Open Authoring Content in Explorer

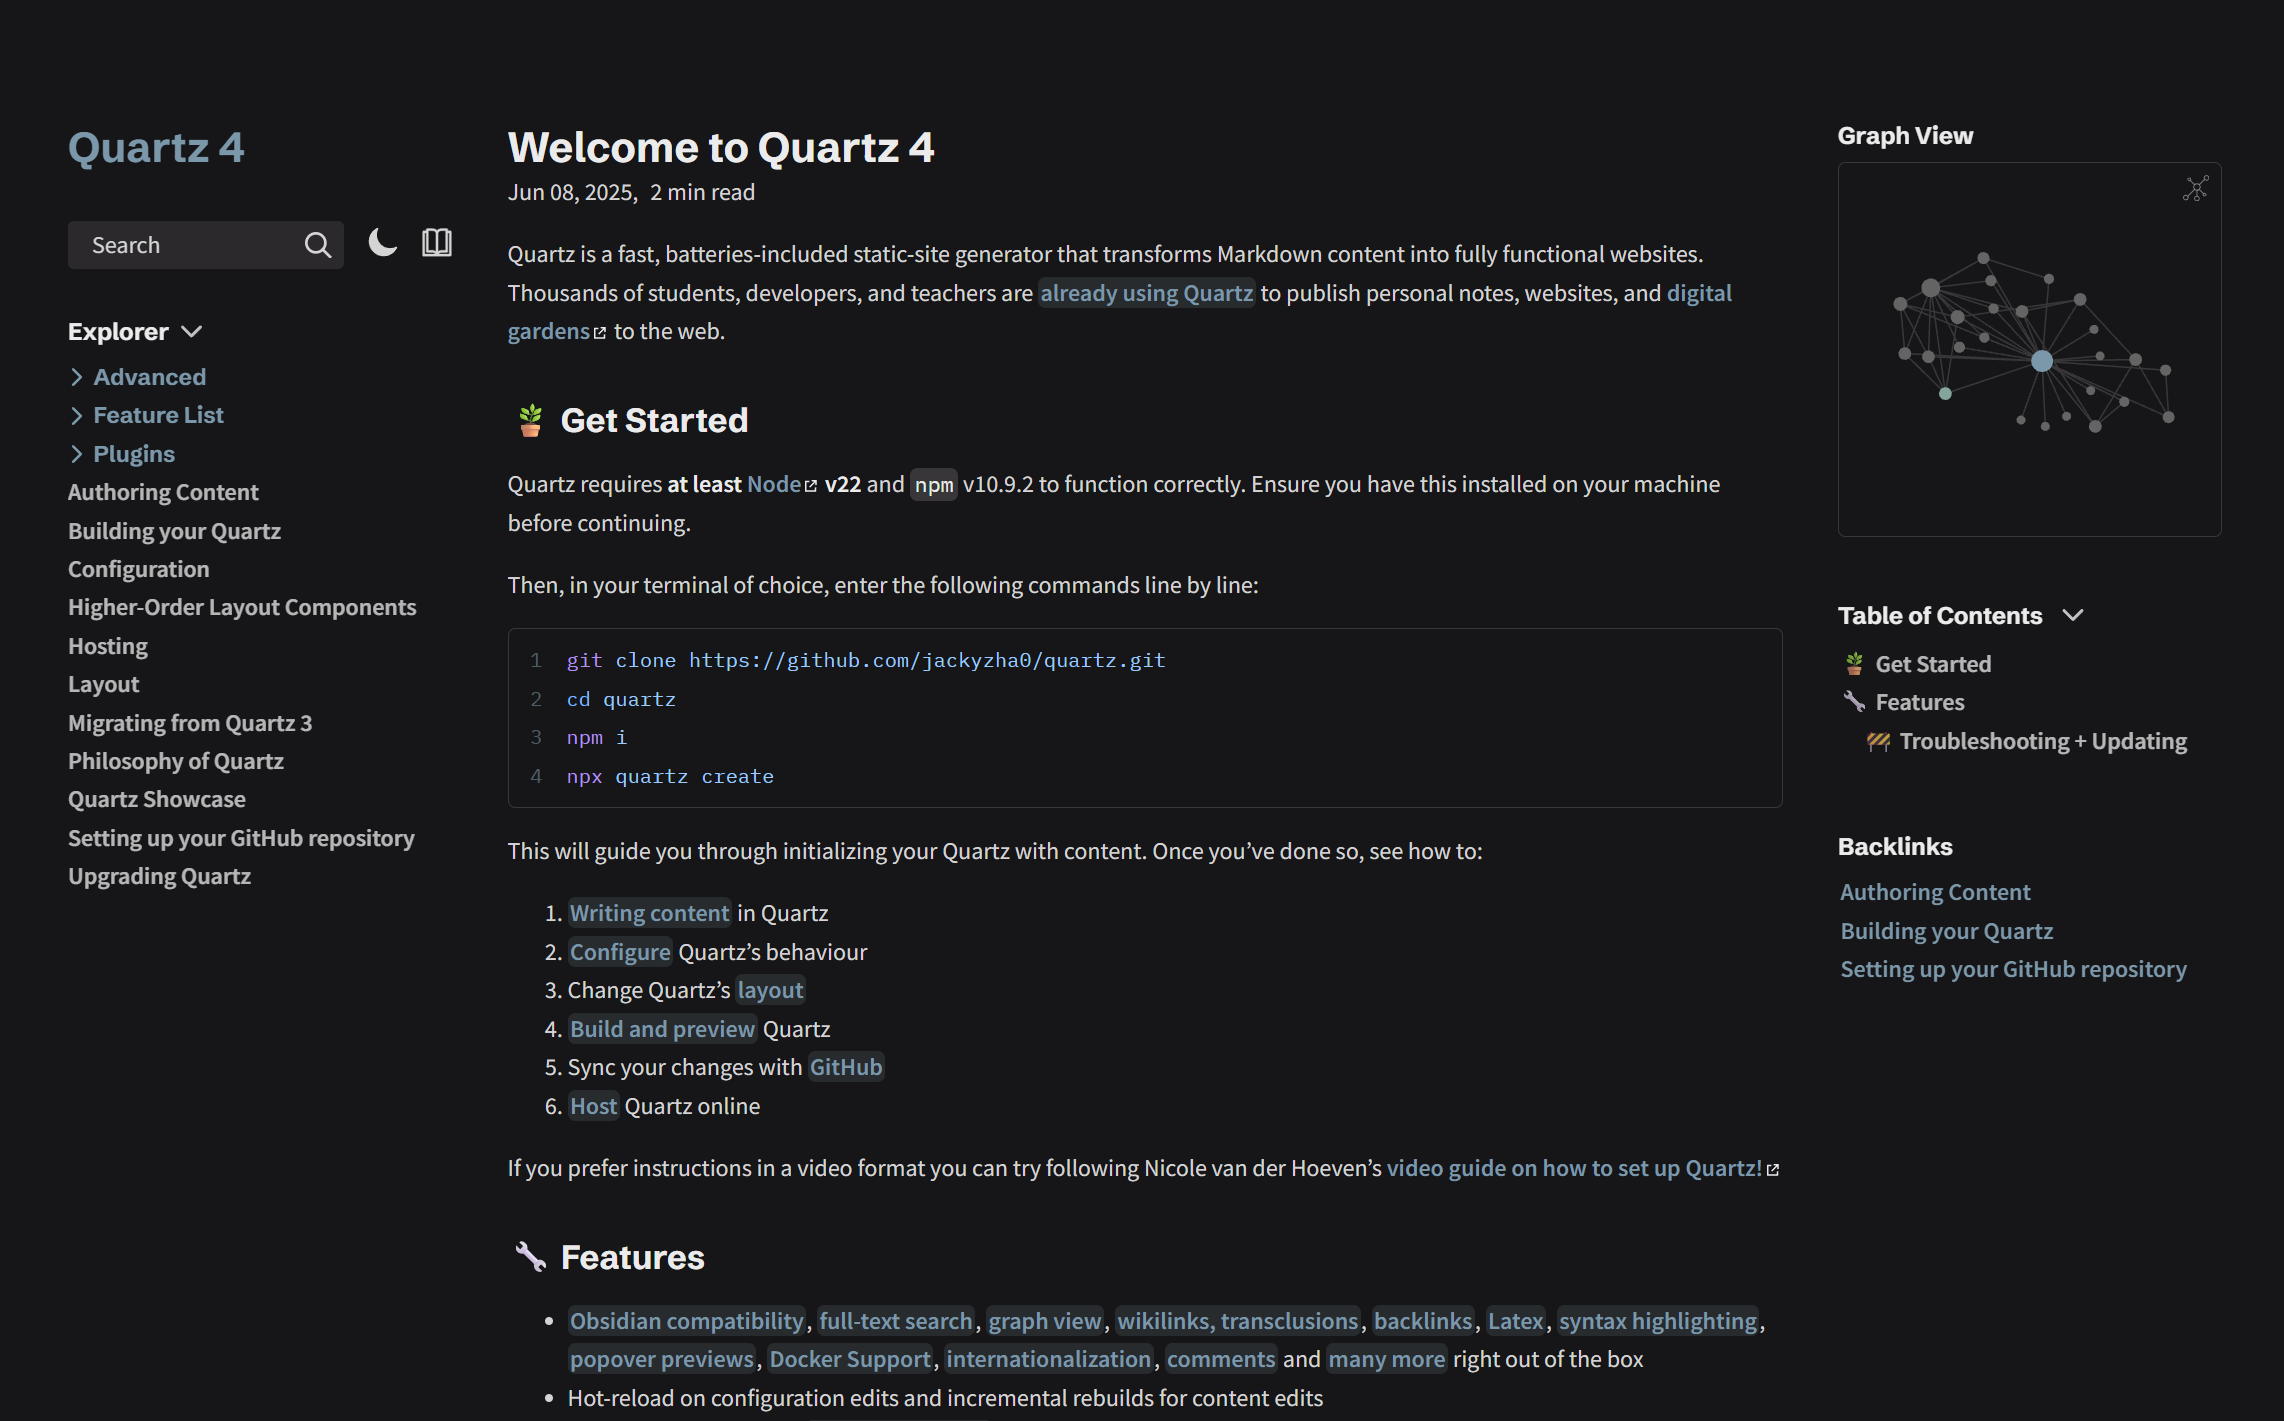pyautogui.click(x=163, y=492)
